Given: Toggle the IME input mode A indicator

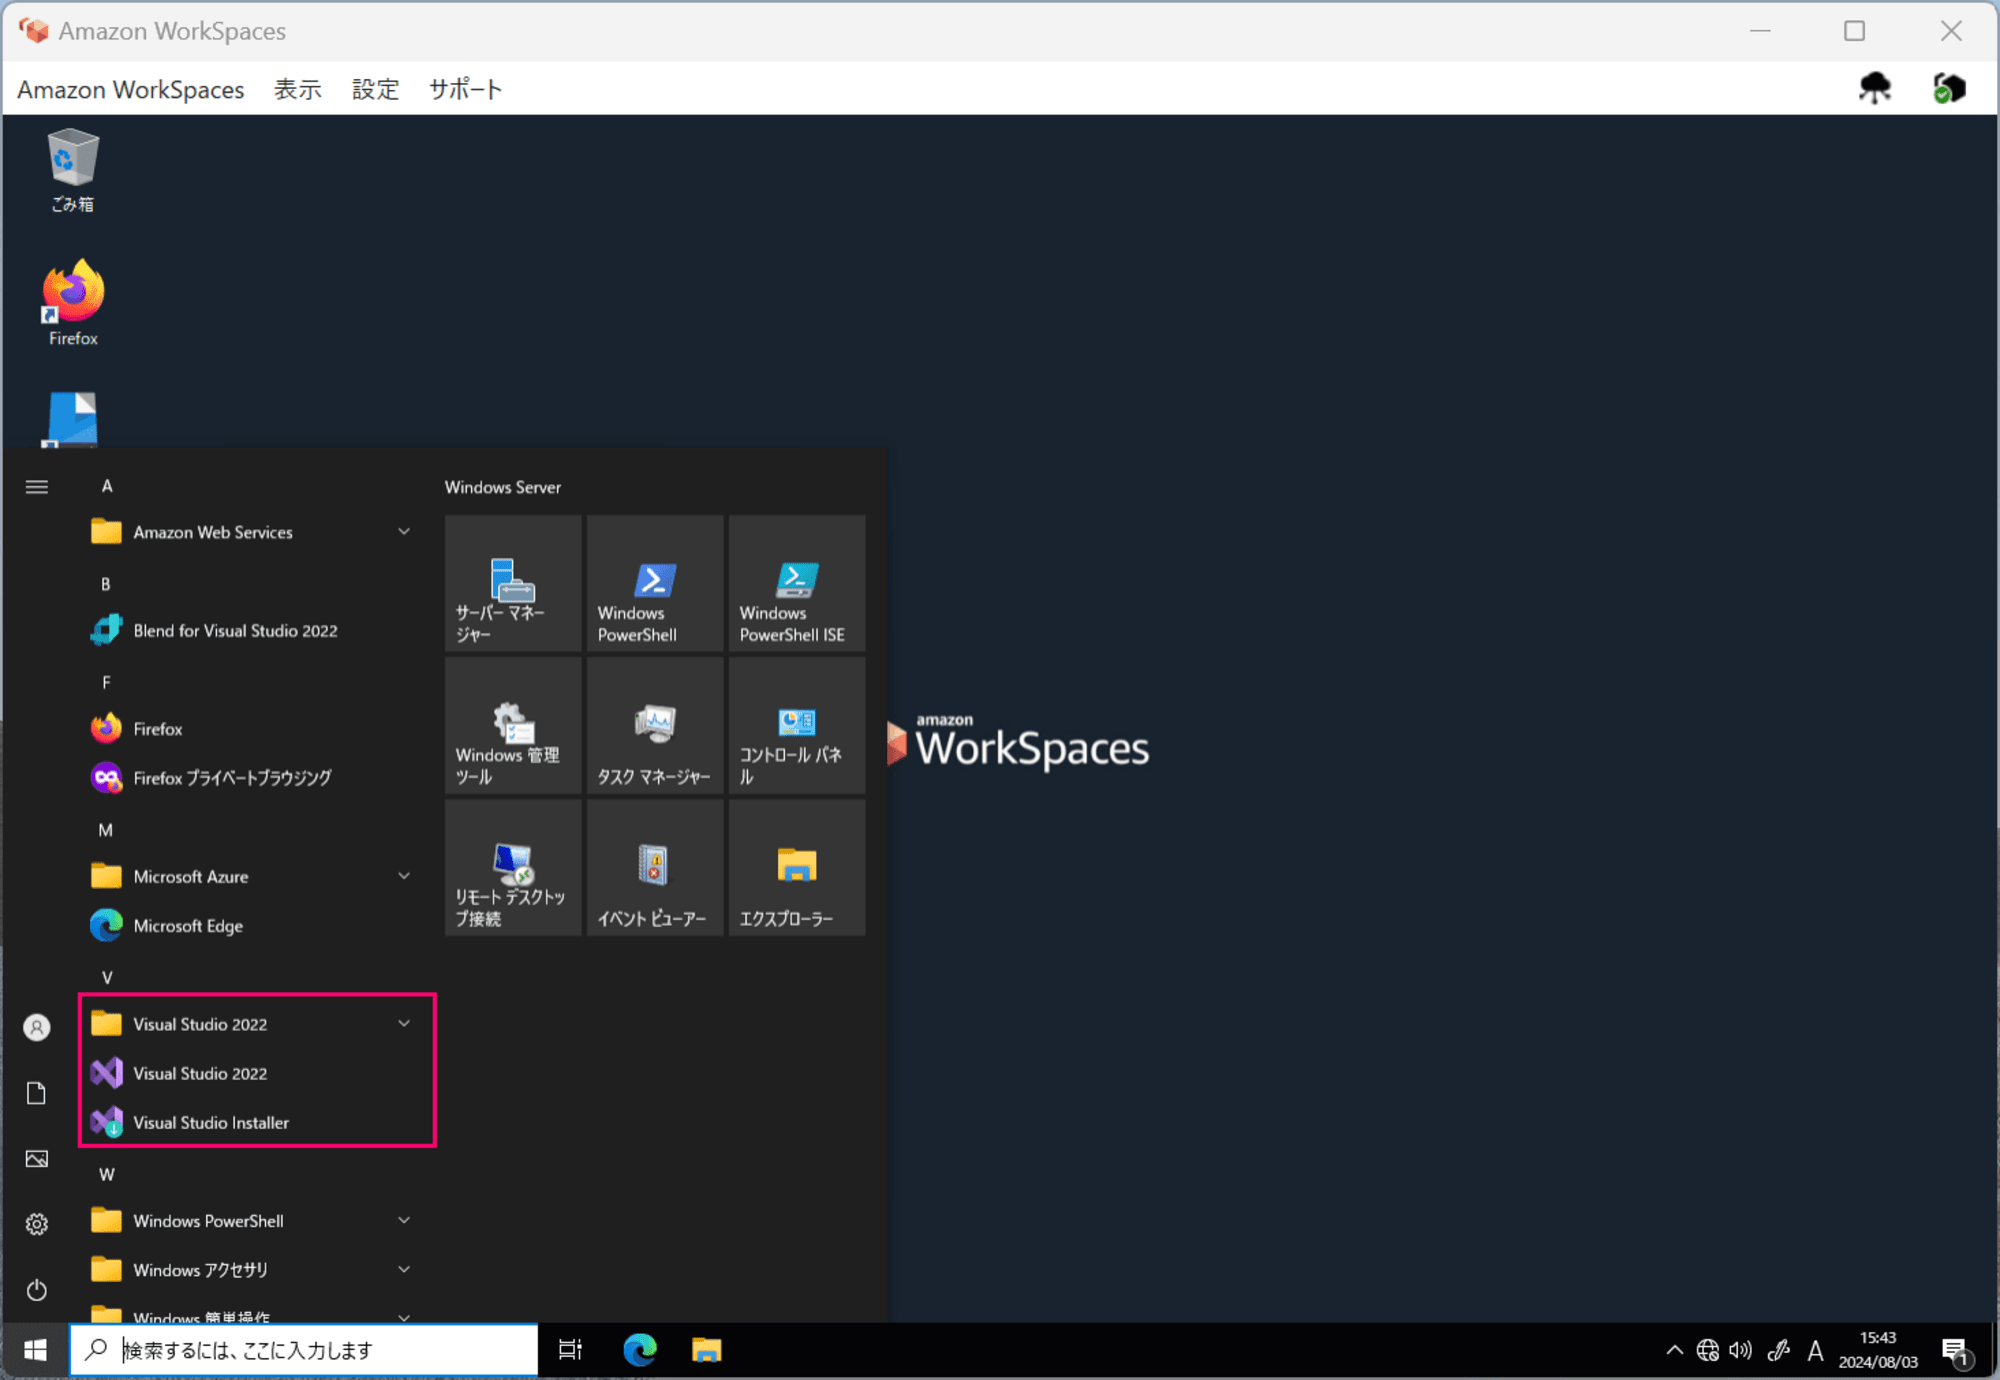Looking at the screenshot, I should (1815, 1351).
